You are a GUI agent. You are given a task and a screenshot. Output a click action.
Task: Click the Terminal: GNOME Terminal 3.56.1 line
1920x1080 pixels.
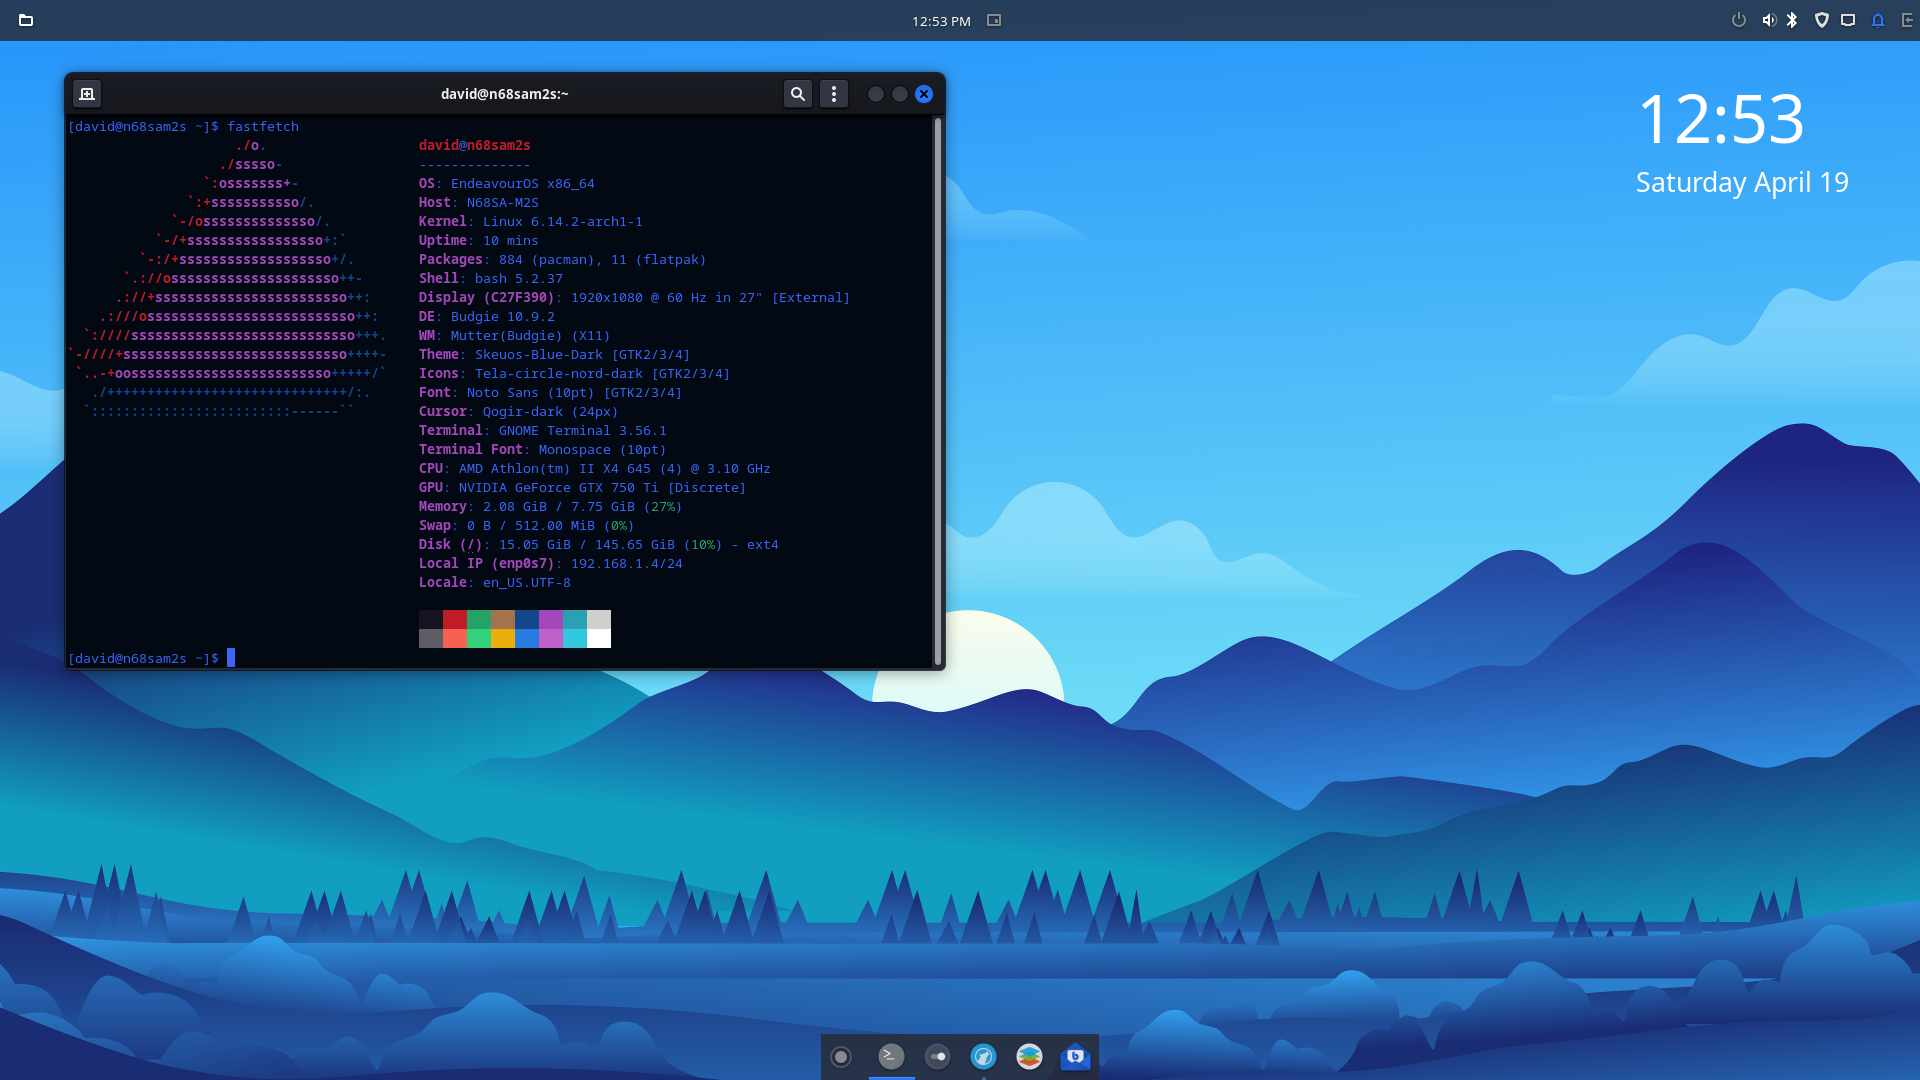point(543,431)
